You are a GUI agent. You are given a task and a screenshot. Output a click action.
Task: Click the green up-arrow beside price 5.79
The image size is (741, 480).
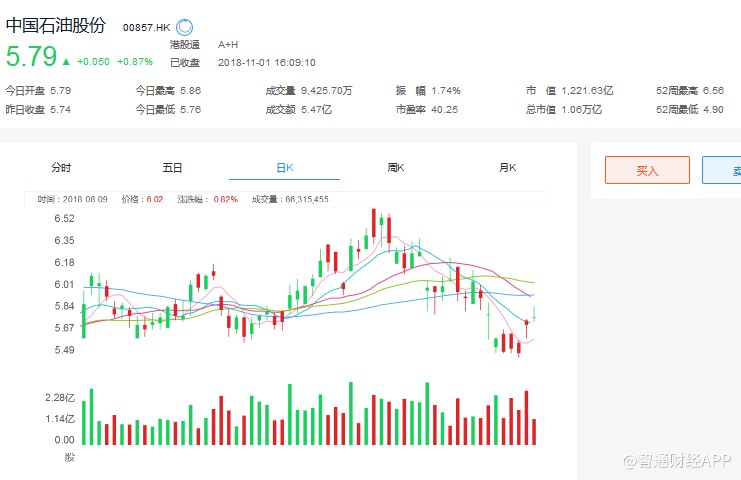[64, 61]
